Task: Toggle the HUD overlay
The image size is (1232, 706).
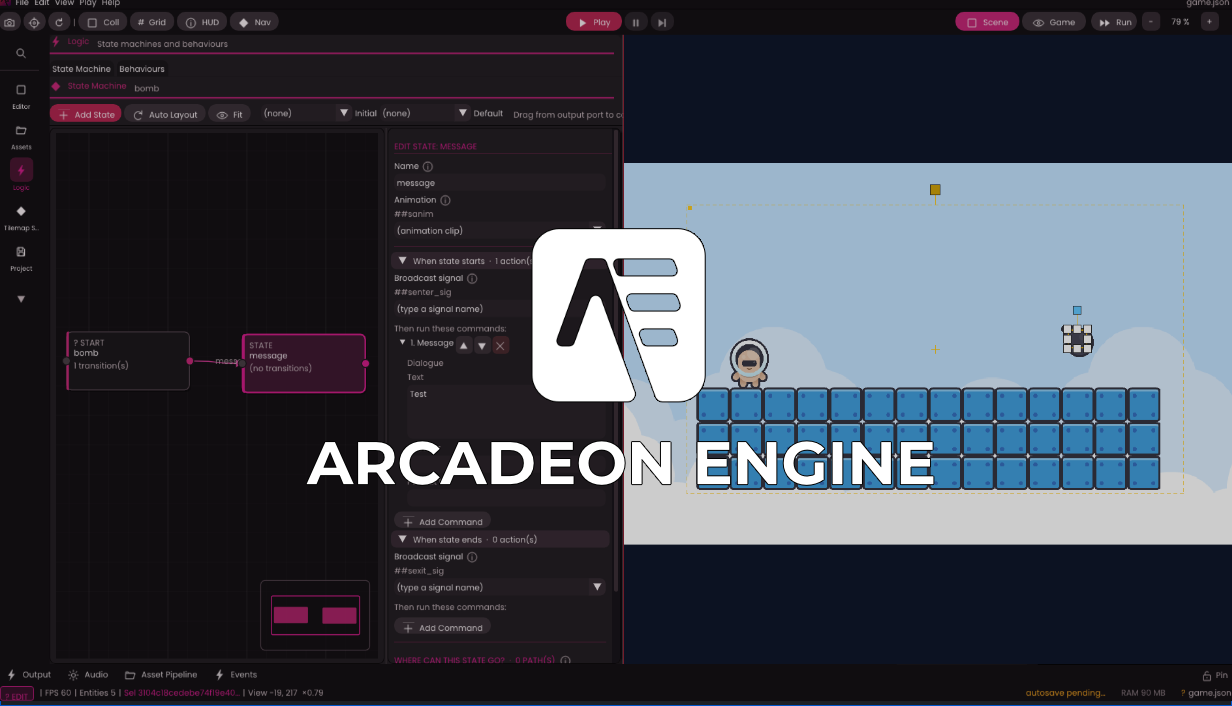Action: click(x=203, y=22)
